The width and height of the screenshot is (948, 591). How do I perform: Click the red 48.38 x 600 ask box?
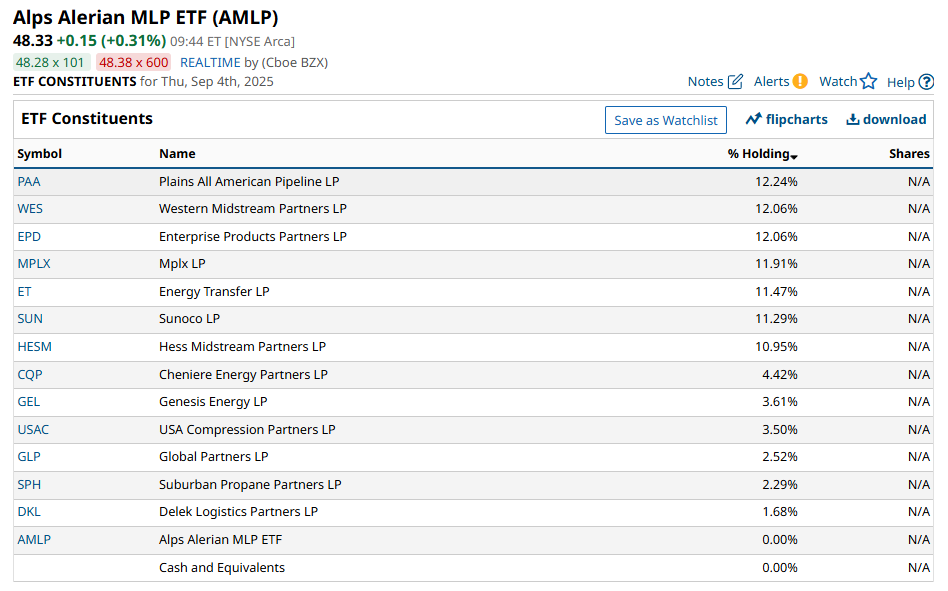point(134,62)
